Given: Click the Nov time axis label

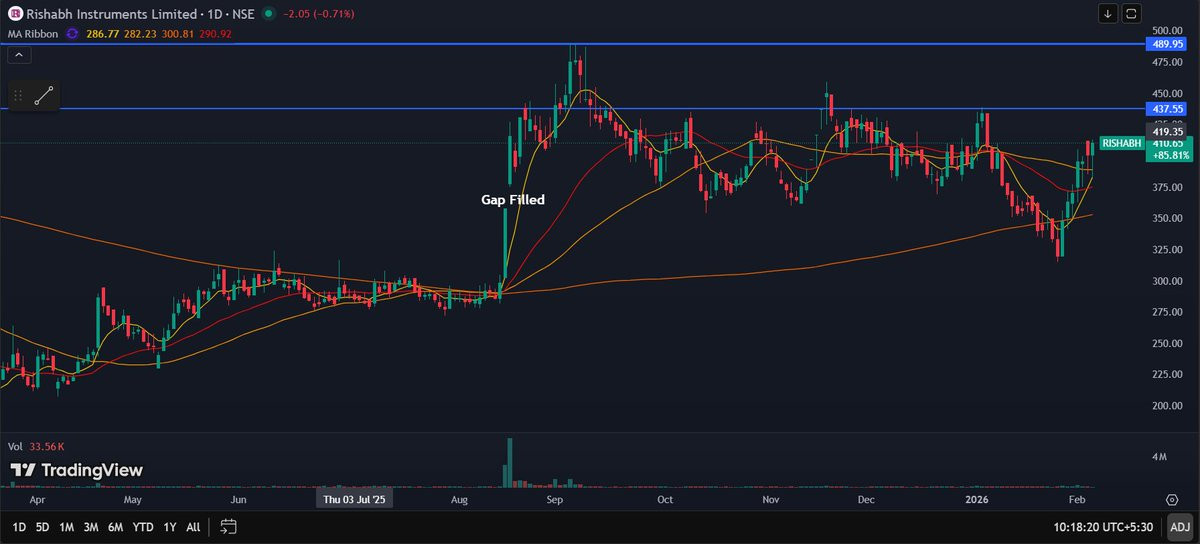Looking at the screenshot, I should (770, 498).
